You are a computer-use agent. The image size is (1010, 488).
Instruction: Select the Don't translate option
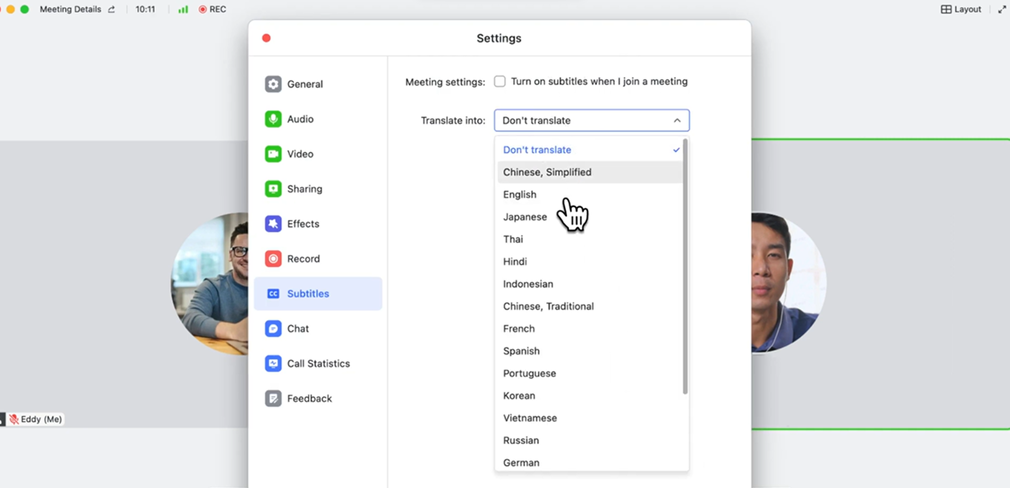tap(537, 150)
